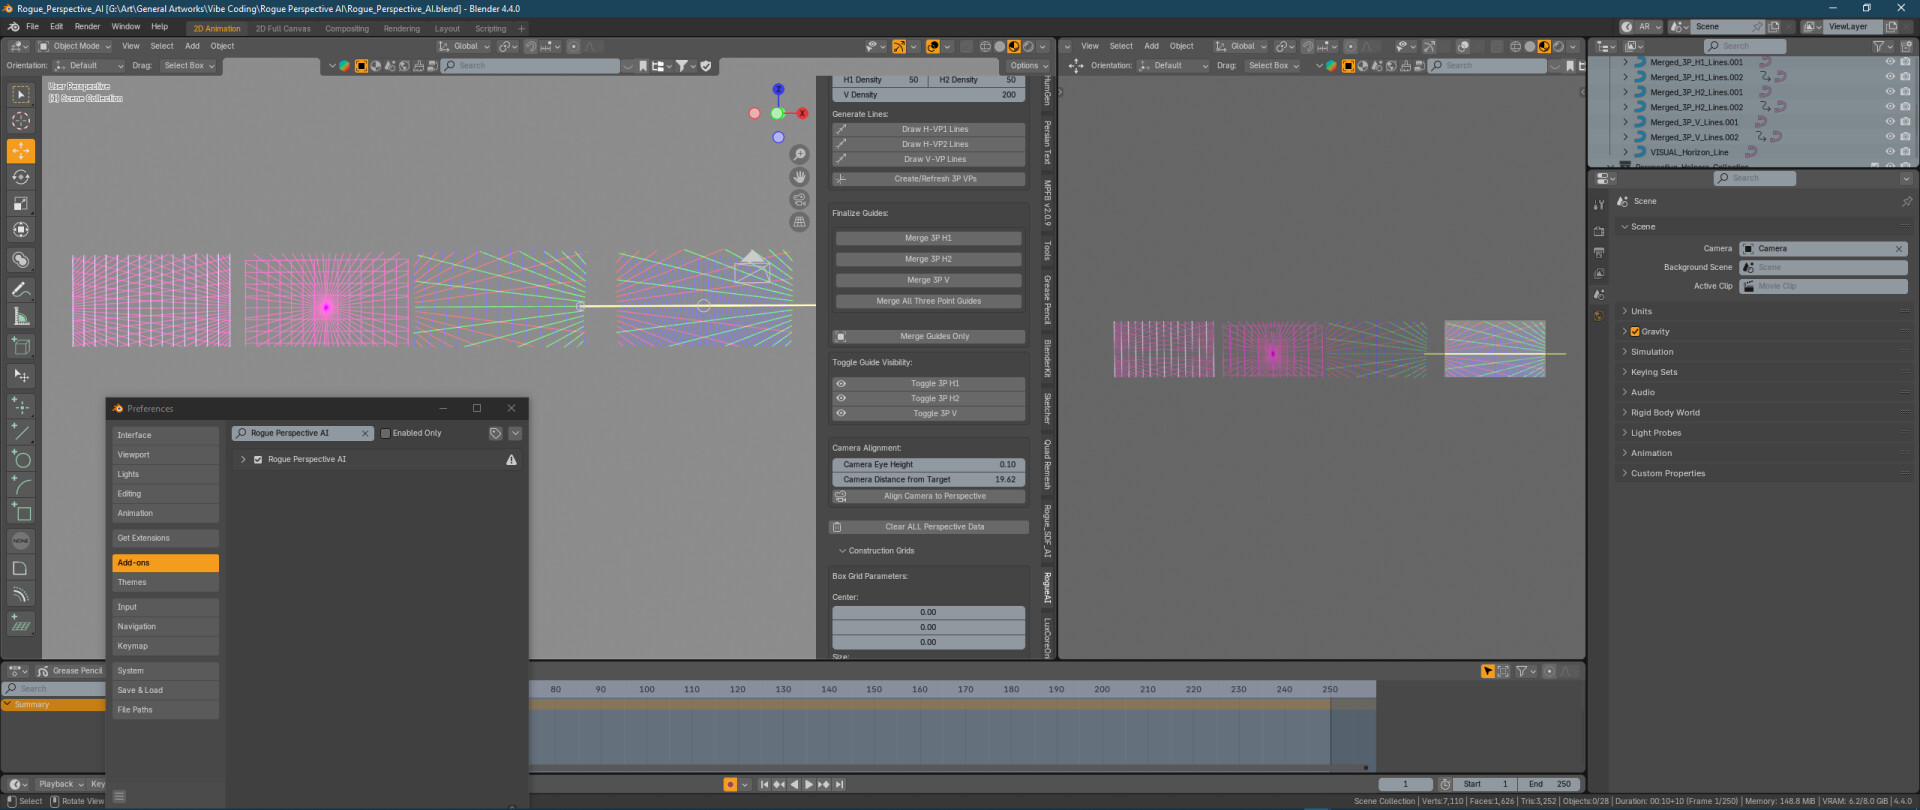The height and width of the screenshot is (810, 1920).
Task: Pick the Measure tool
Action: pos(21,317)
